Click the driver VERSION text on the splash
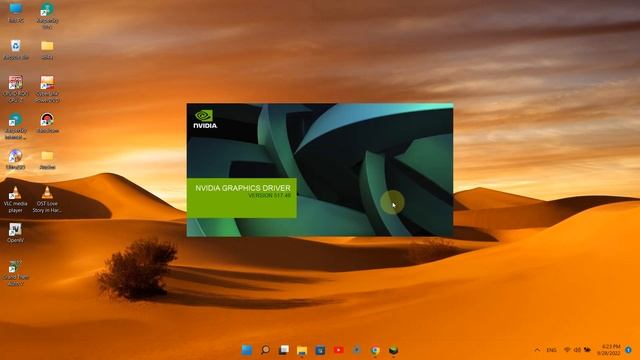This screenshot has height=360, width=640. point(270,196)
